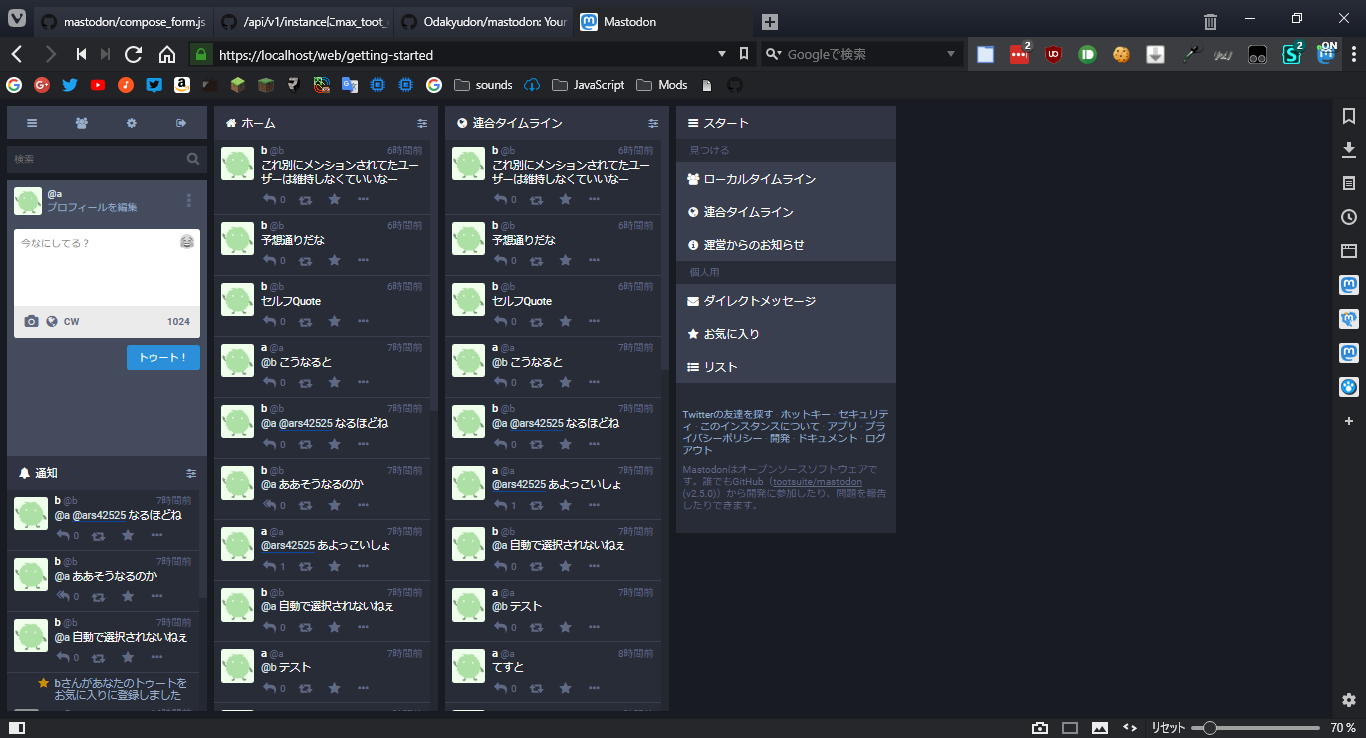
Task: Open the プロフィールを編集 link
Action: [x=92, y=207]
